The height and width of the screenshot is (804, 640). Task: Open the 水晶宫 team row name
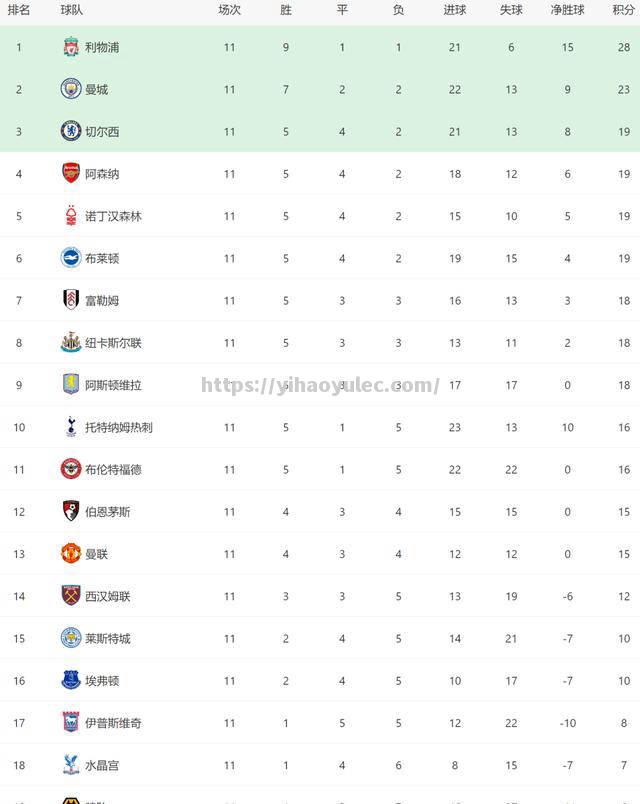[102, 765]
